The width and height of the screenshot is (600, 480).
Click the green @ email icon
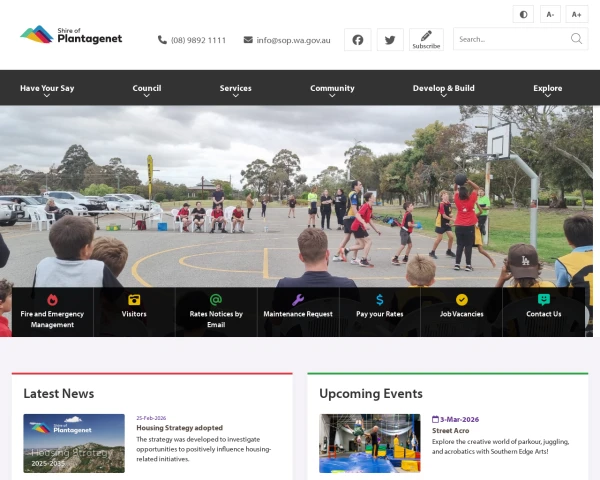(x=216, y=300)
